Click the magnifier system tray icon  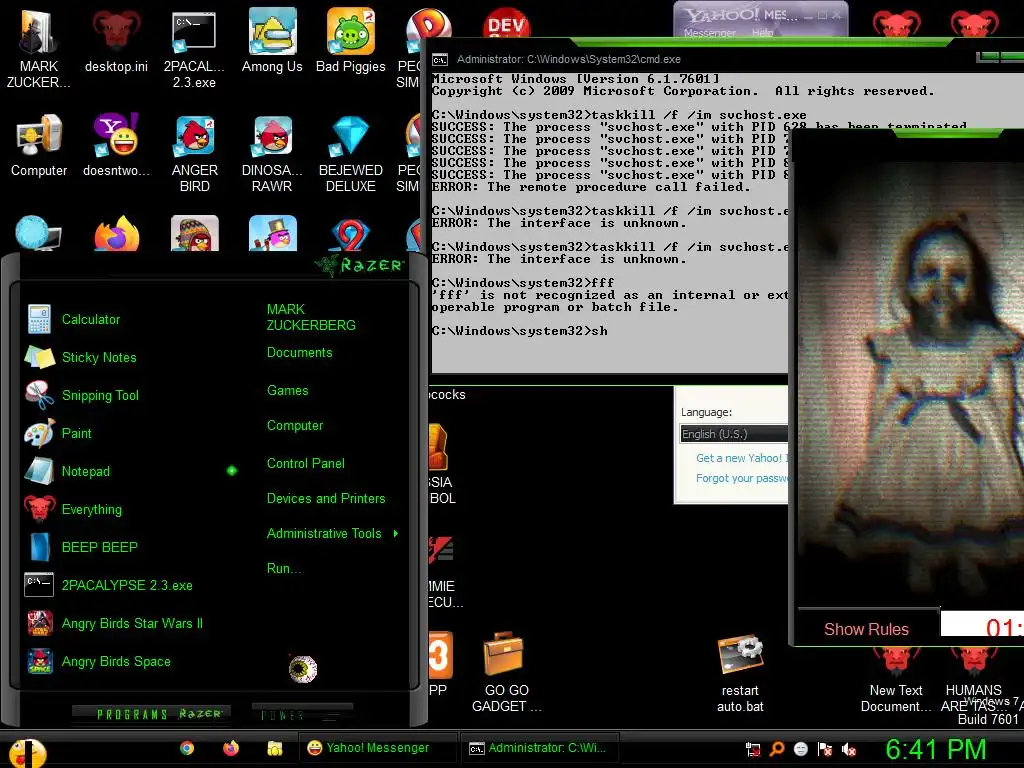776,749
